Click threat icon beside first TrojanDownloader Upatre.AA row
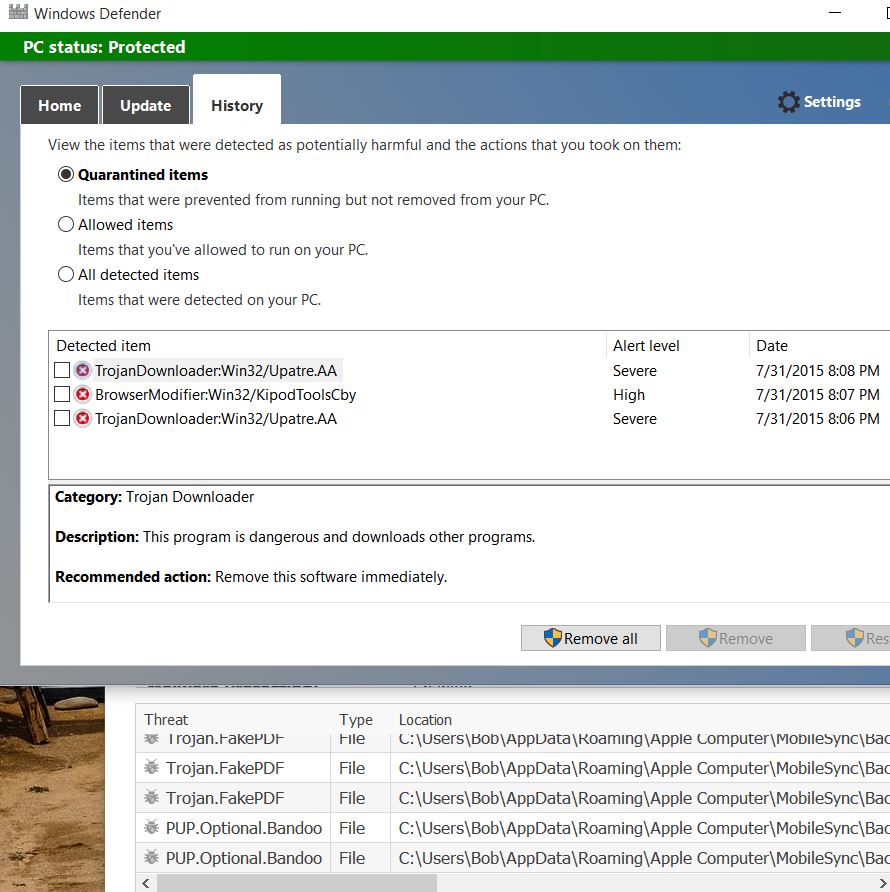The width and height of the screenshot is (890, 892). coord(83,370)
